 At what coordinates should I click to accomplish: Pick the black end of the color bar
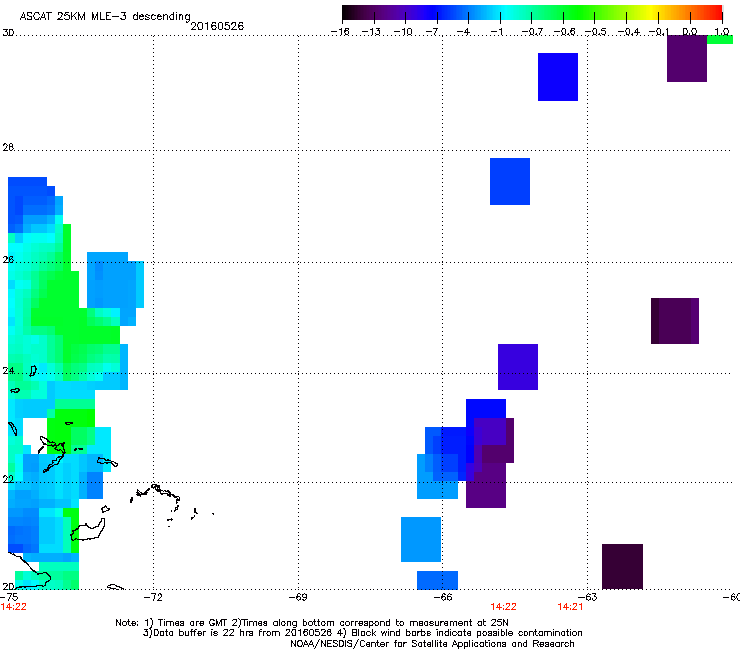point(348,13)
